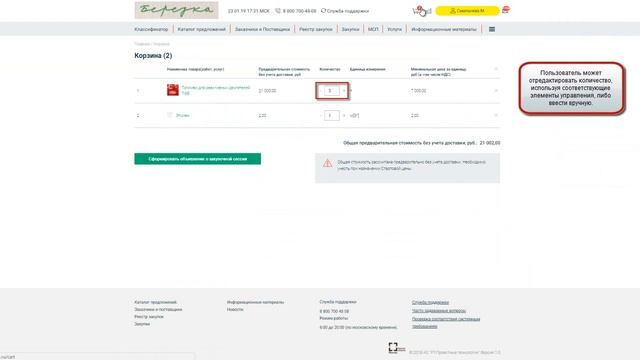Open Информационные материалы in navigation bar
Viewport: 640px width, 360px height.
[444, 29]
